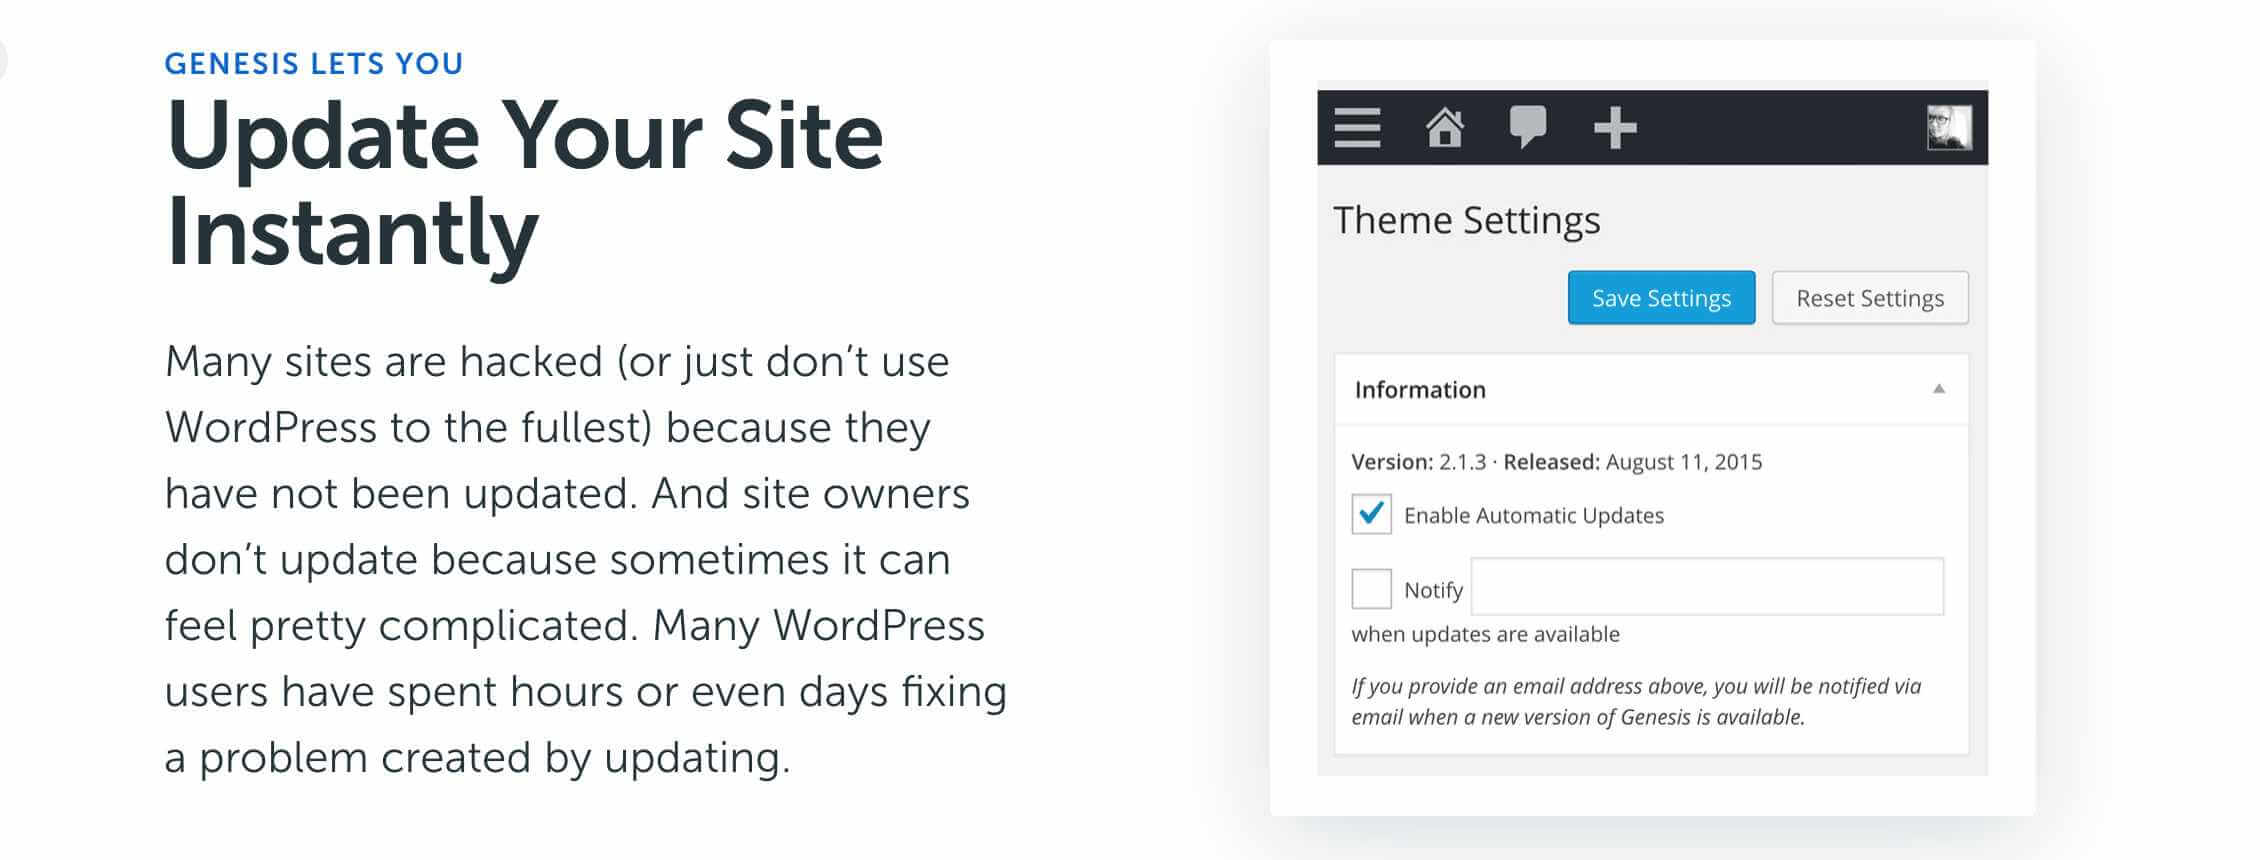Viewport: 2260px width, 860px height.
Task: Uncheck Enable Automatic Updates checkbox
Action: tap(1371, 514)
